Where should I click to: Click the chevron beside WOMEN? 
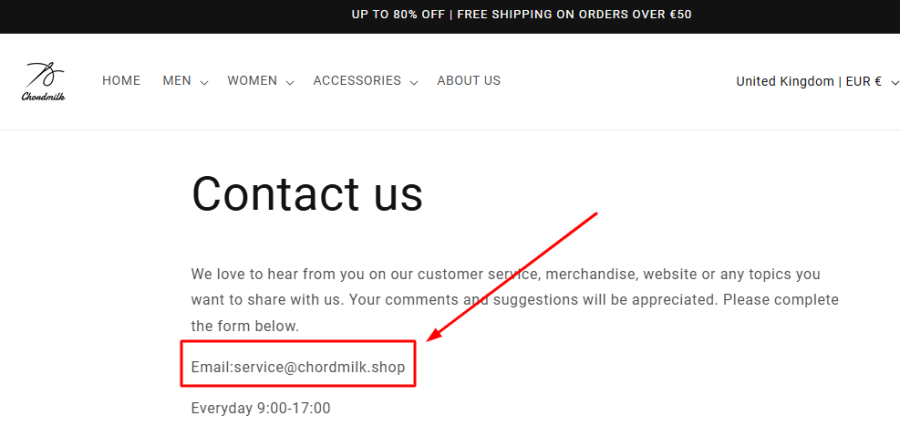[x=290, y=82]
